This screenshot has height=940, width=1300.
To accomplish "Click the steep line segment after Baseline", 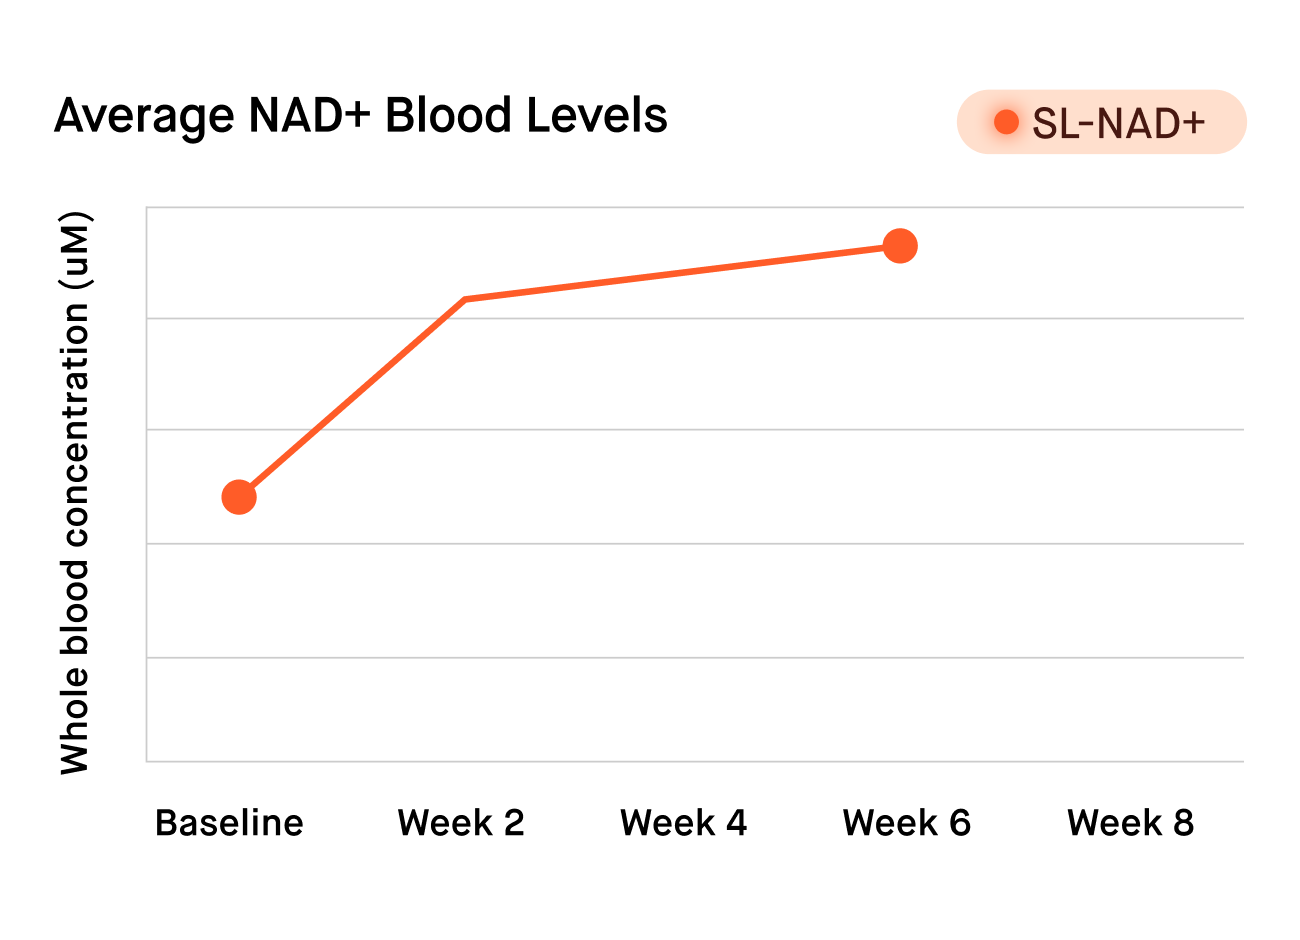I will (x=350, y=400).
